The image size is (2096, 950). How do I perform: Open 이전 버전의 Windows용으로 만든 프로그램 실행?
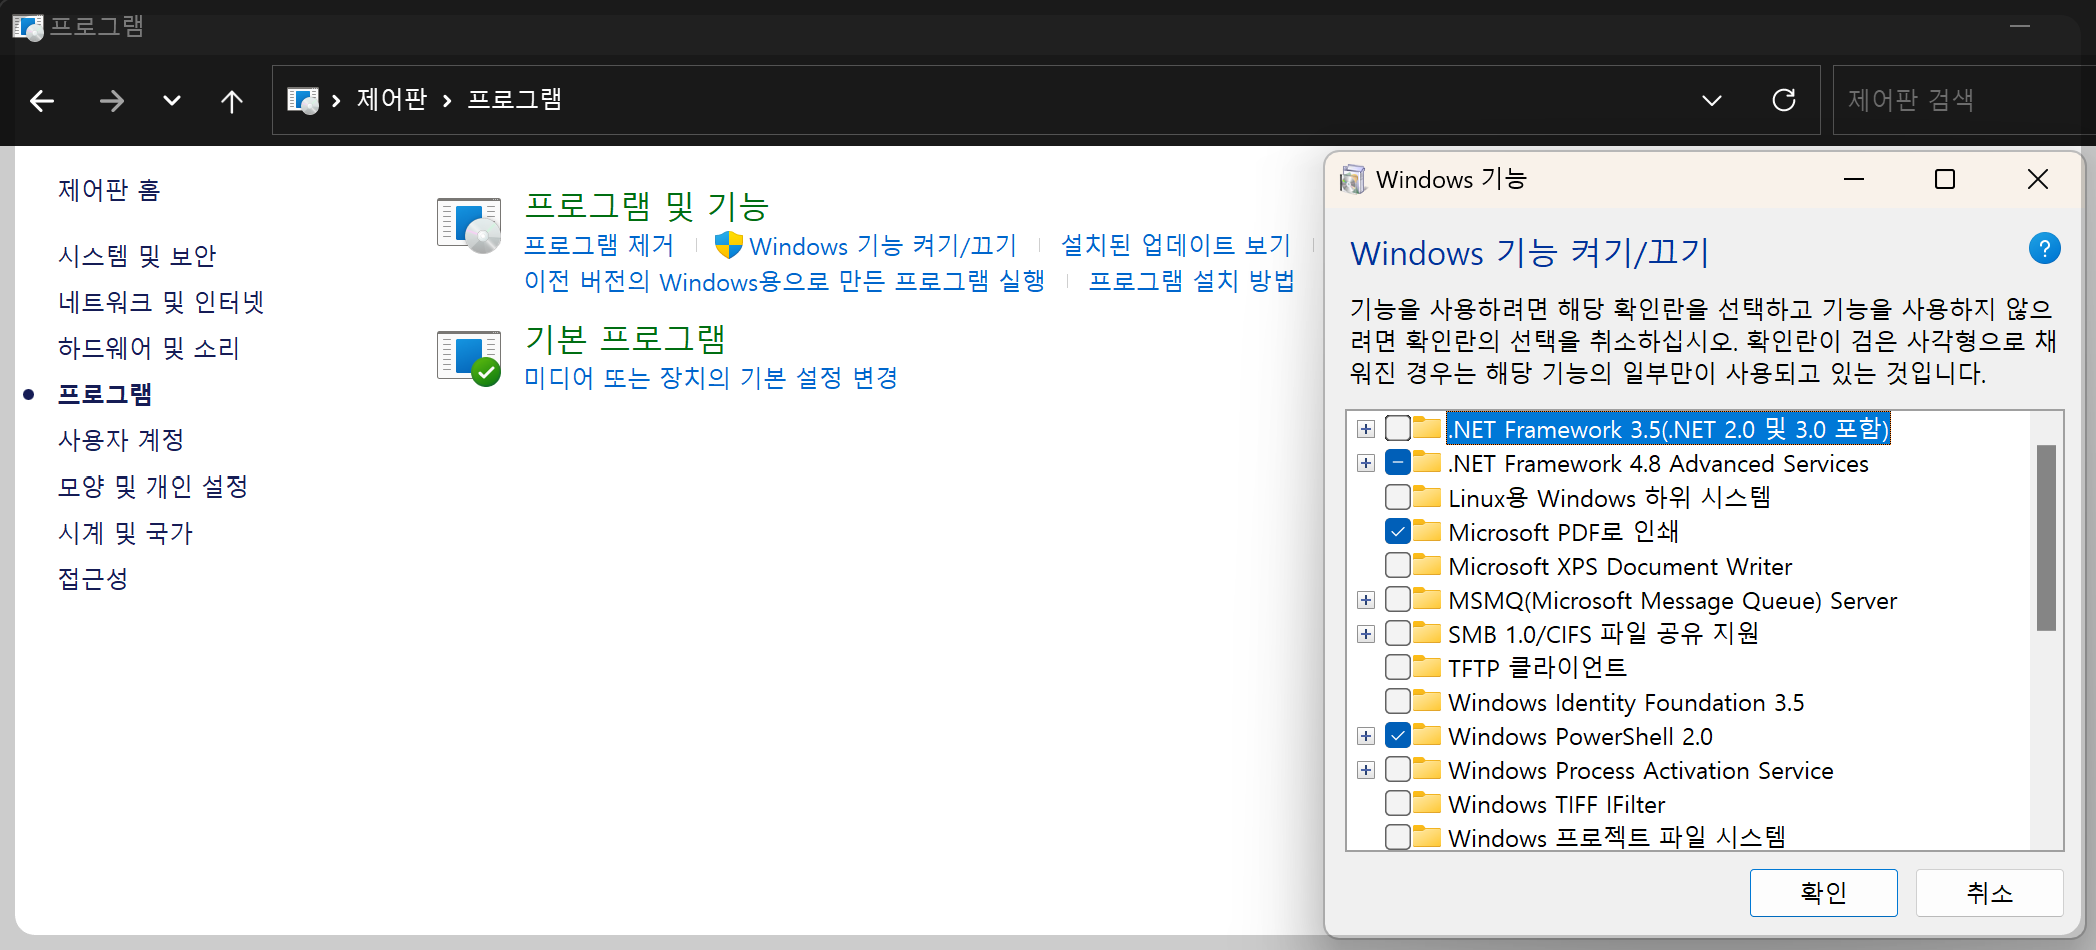(x=785, y=281)
